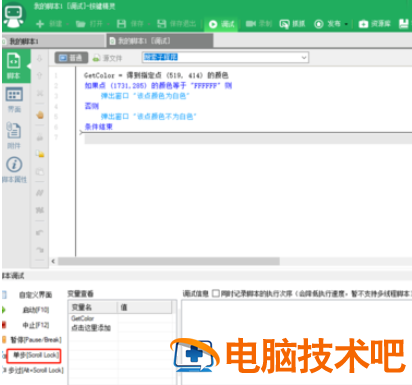The height and width of the screenshot is (385, 412).
Task: Click the editor horizontal scrollbar thumb
Action: pyautogui.click(x=169, y=261)
